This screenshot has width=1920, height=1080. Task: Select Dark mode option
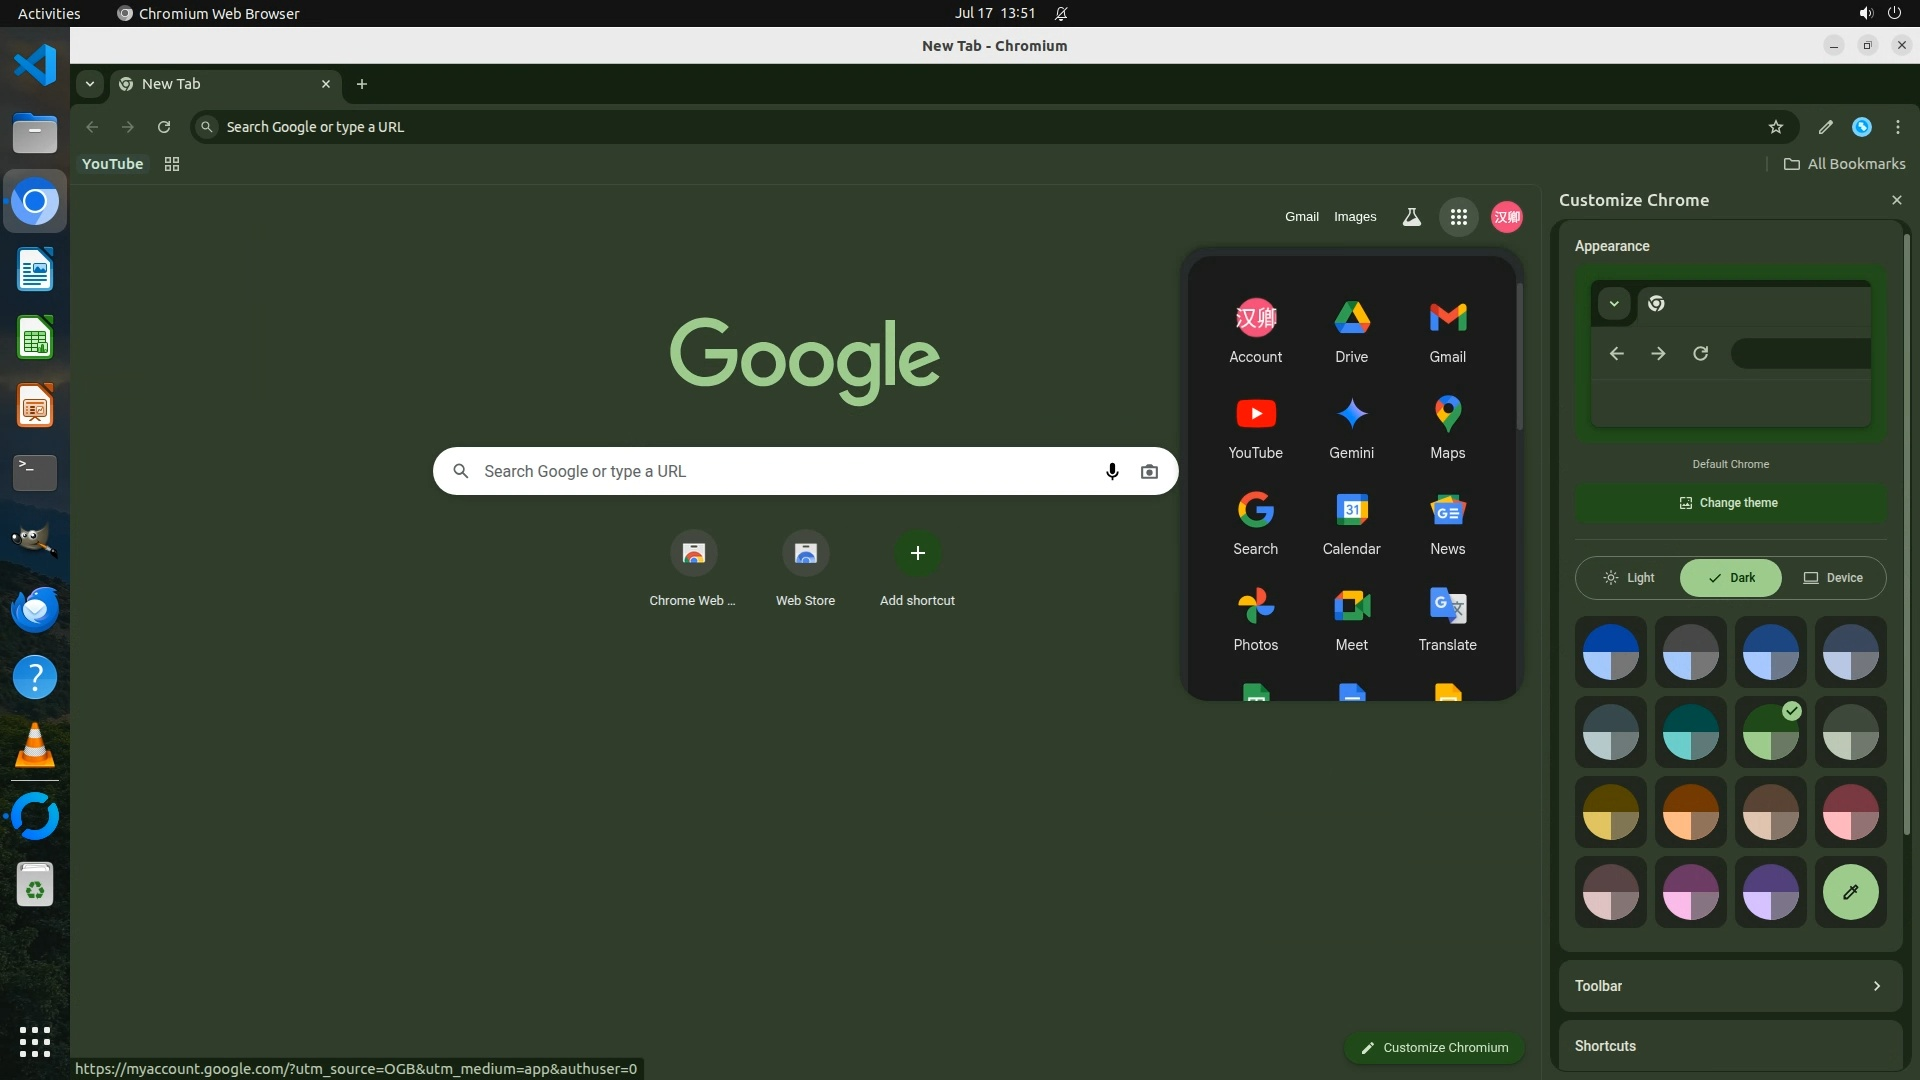tap(1731, 578)
